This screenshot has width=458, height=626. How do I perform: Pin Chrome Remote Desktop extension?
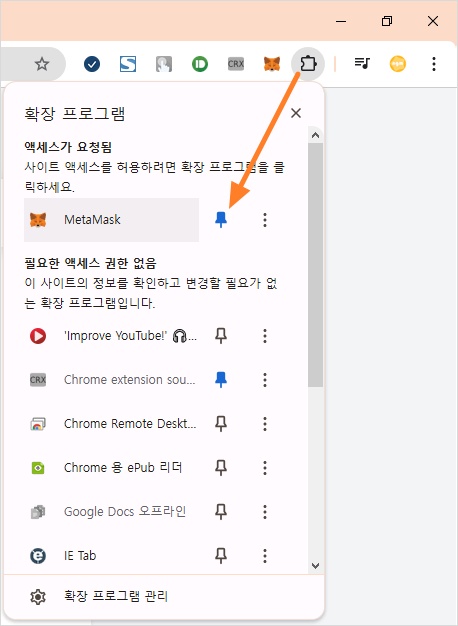(x=221, y=424)
